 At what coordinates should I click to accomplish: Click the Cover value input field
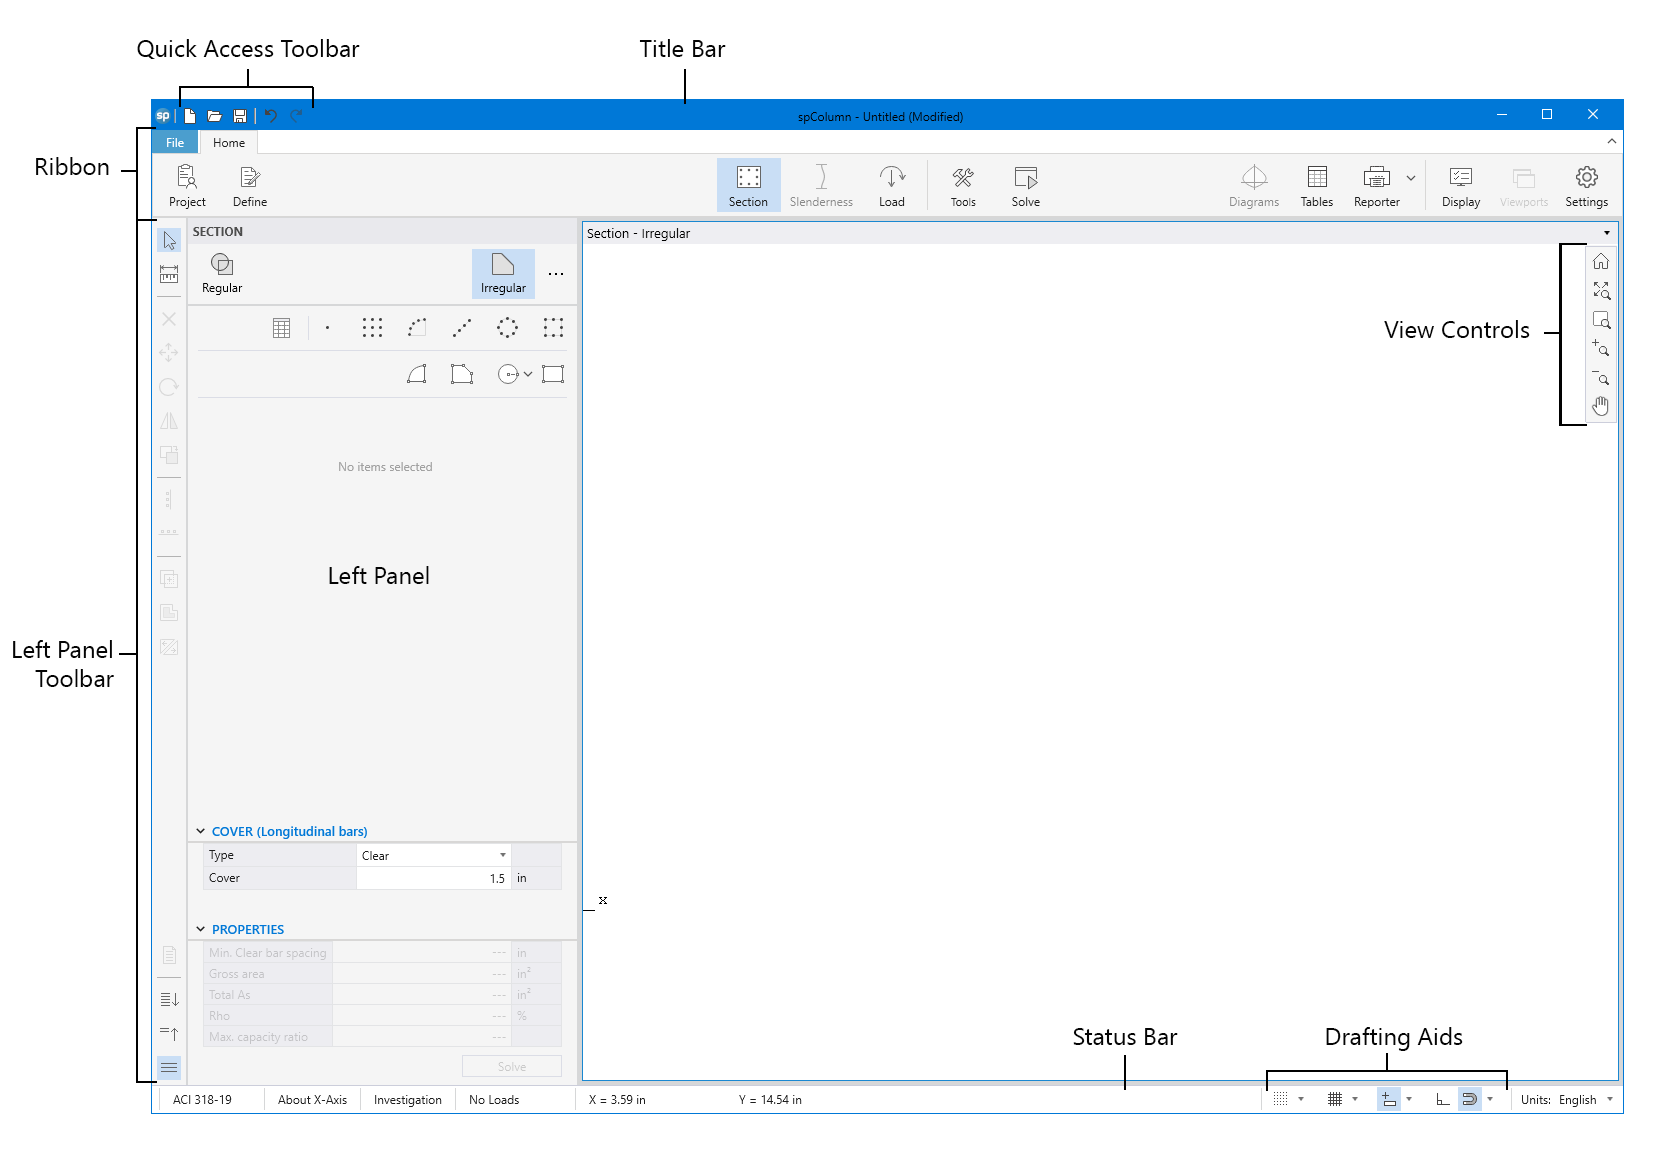pos(434,878)
